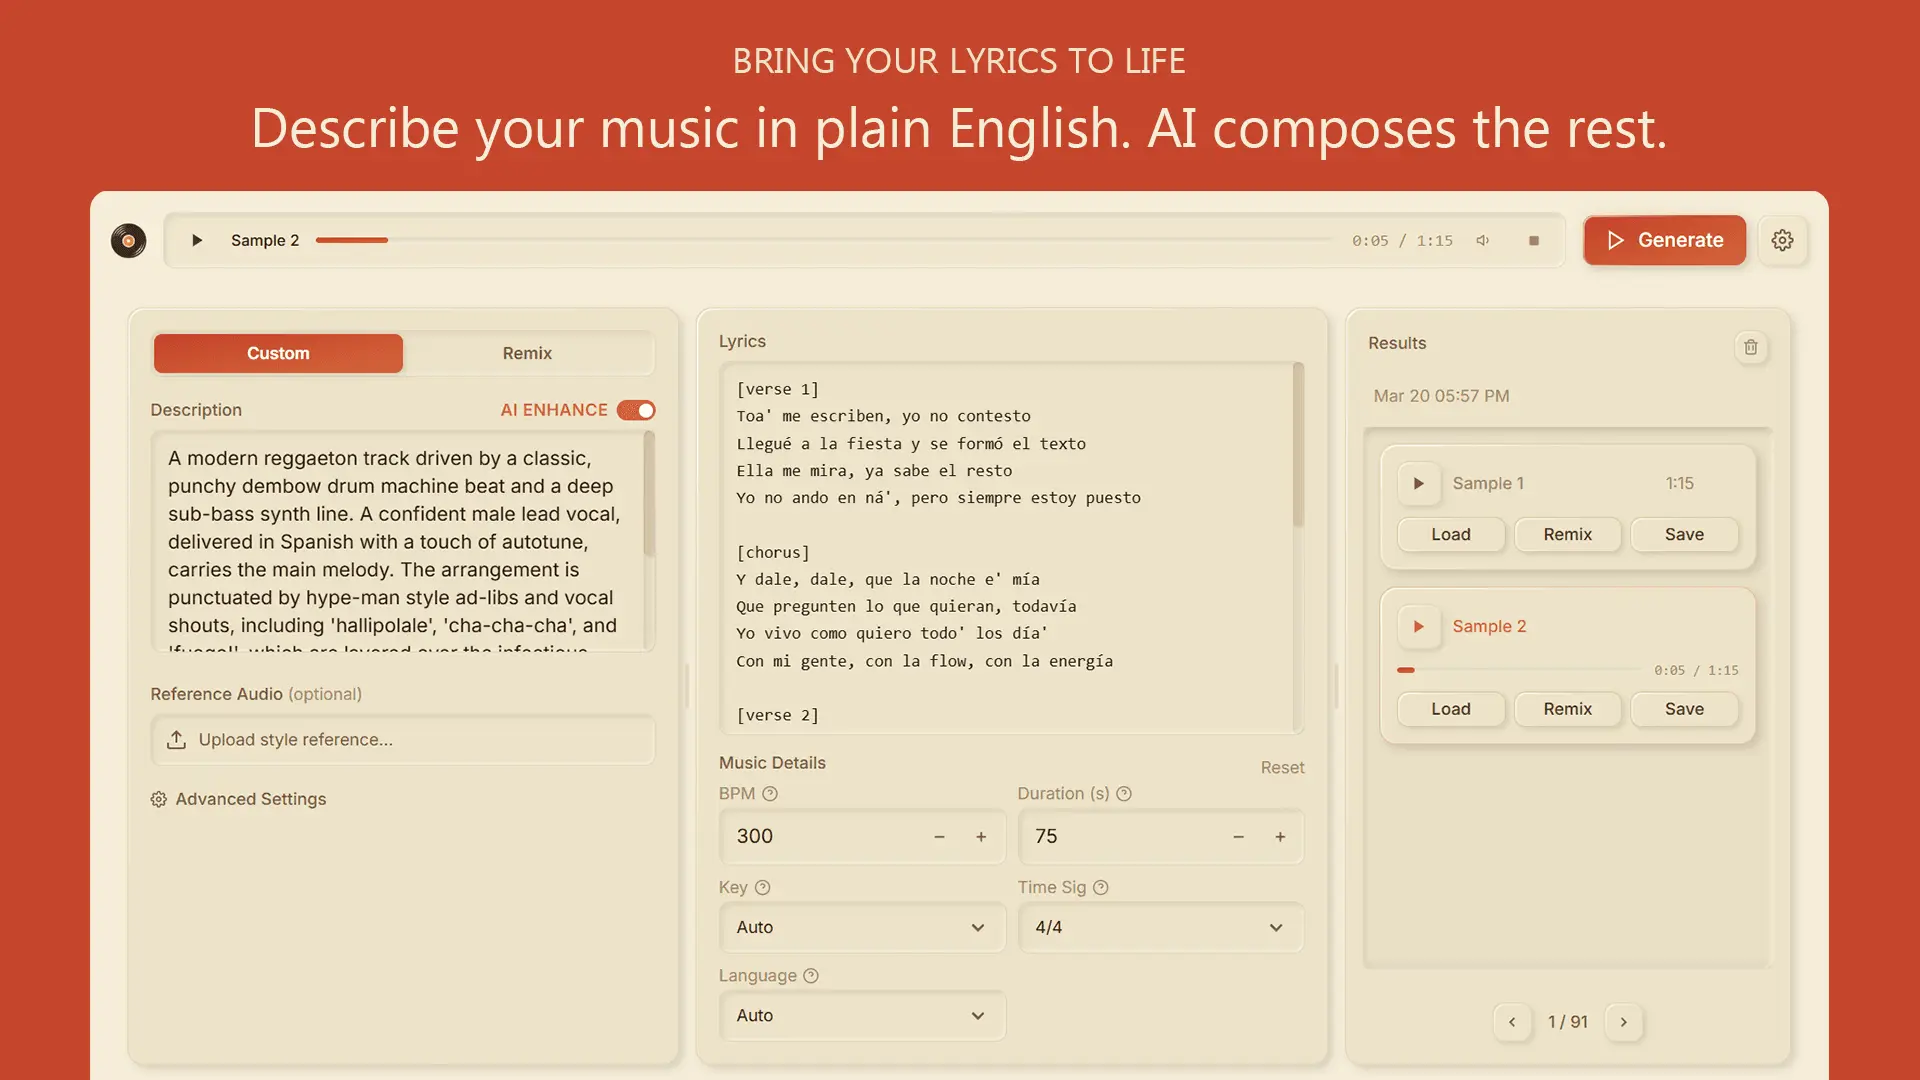The height and width of the screenshot is (1080, 1920).
Task: Open the Key dropdown set to Auto
Action: pos(862,927)
